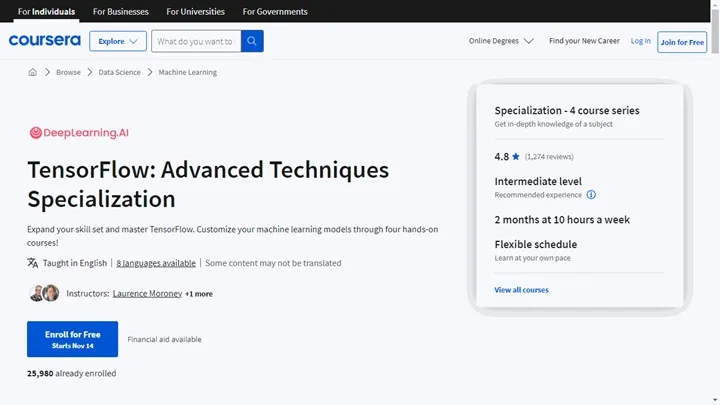
Task: Switch to the For Universities tab
Action: point(195,11)
